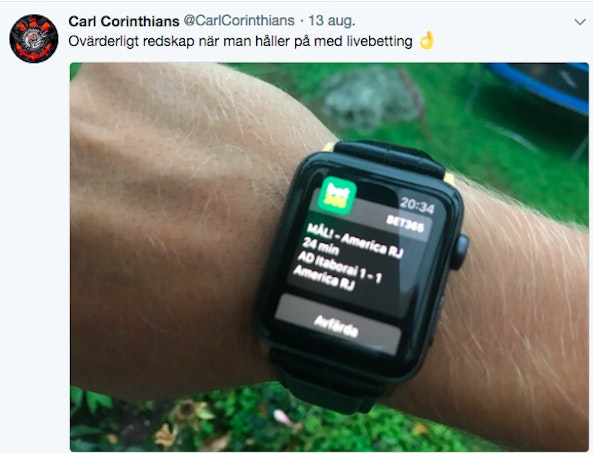The width and height of the screenshot is (593, 453).
Task: Click the black watch strap top
Action: tap(388, 158)
